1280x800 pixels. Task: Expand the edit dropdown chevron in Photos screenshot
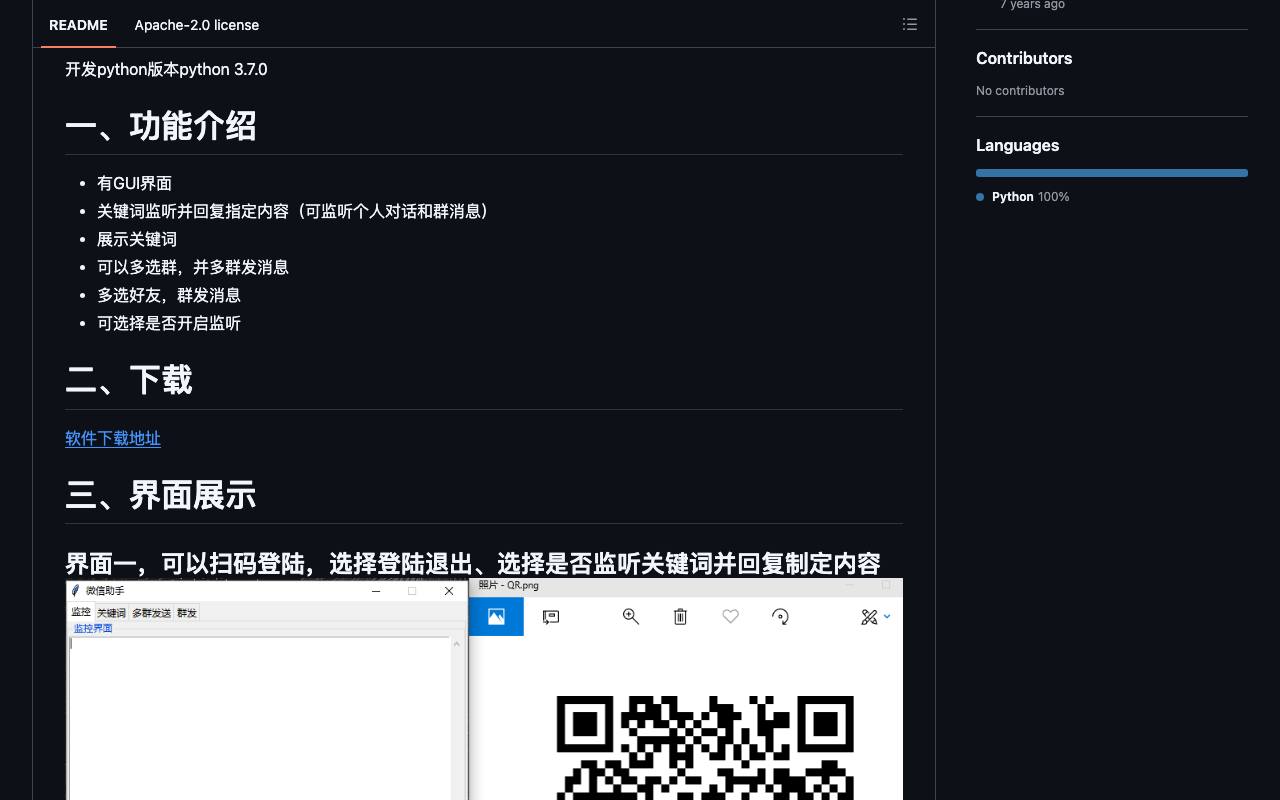point(887,617)
